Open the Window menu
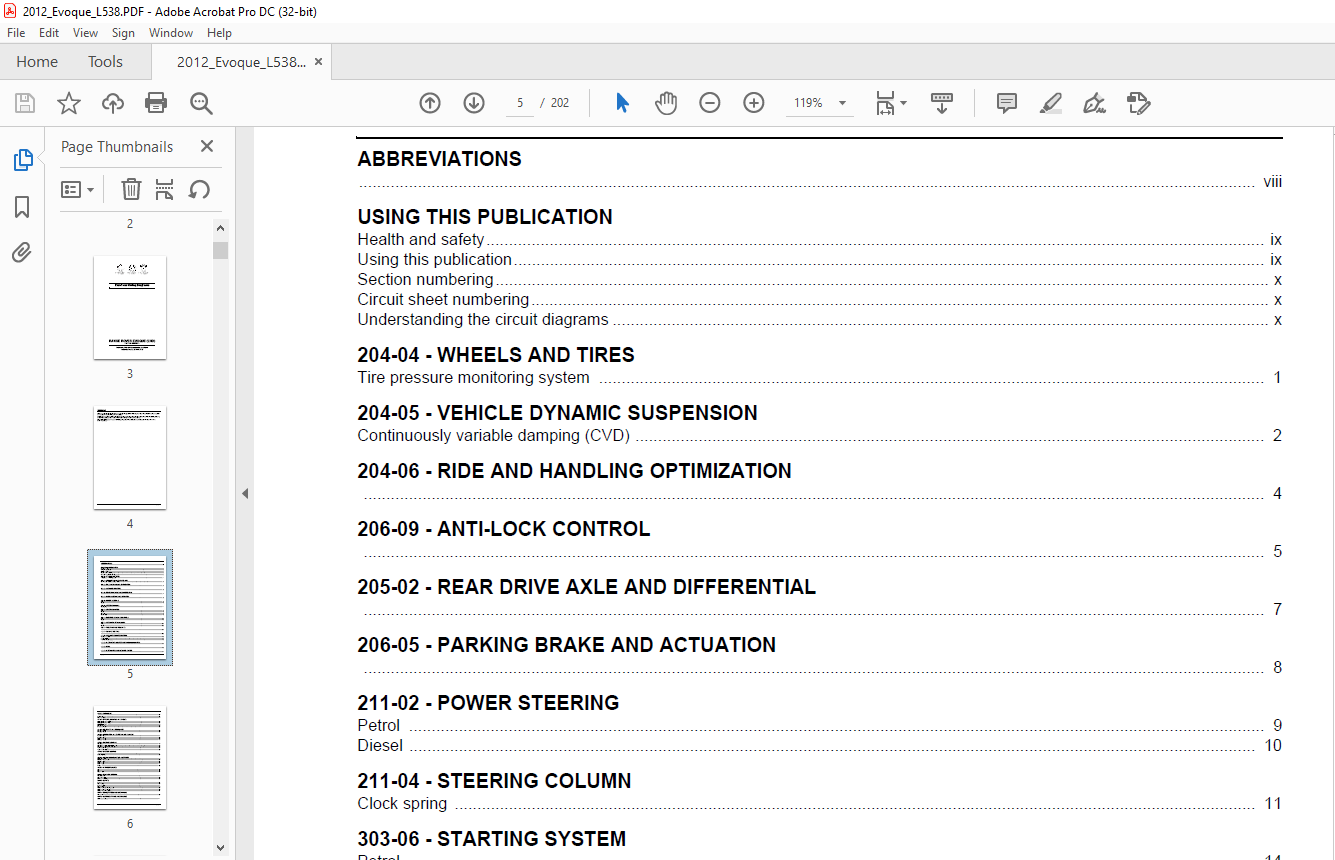The height and width of the screenshot is (860, 1335). (171, 33)
